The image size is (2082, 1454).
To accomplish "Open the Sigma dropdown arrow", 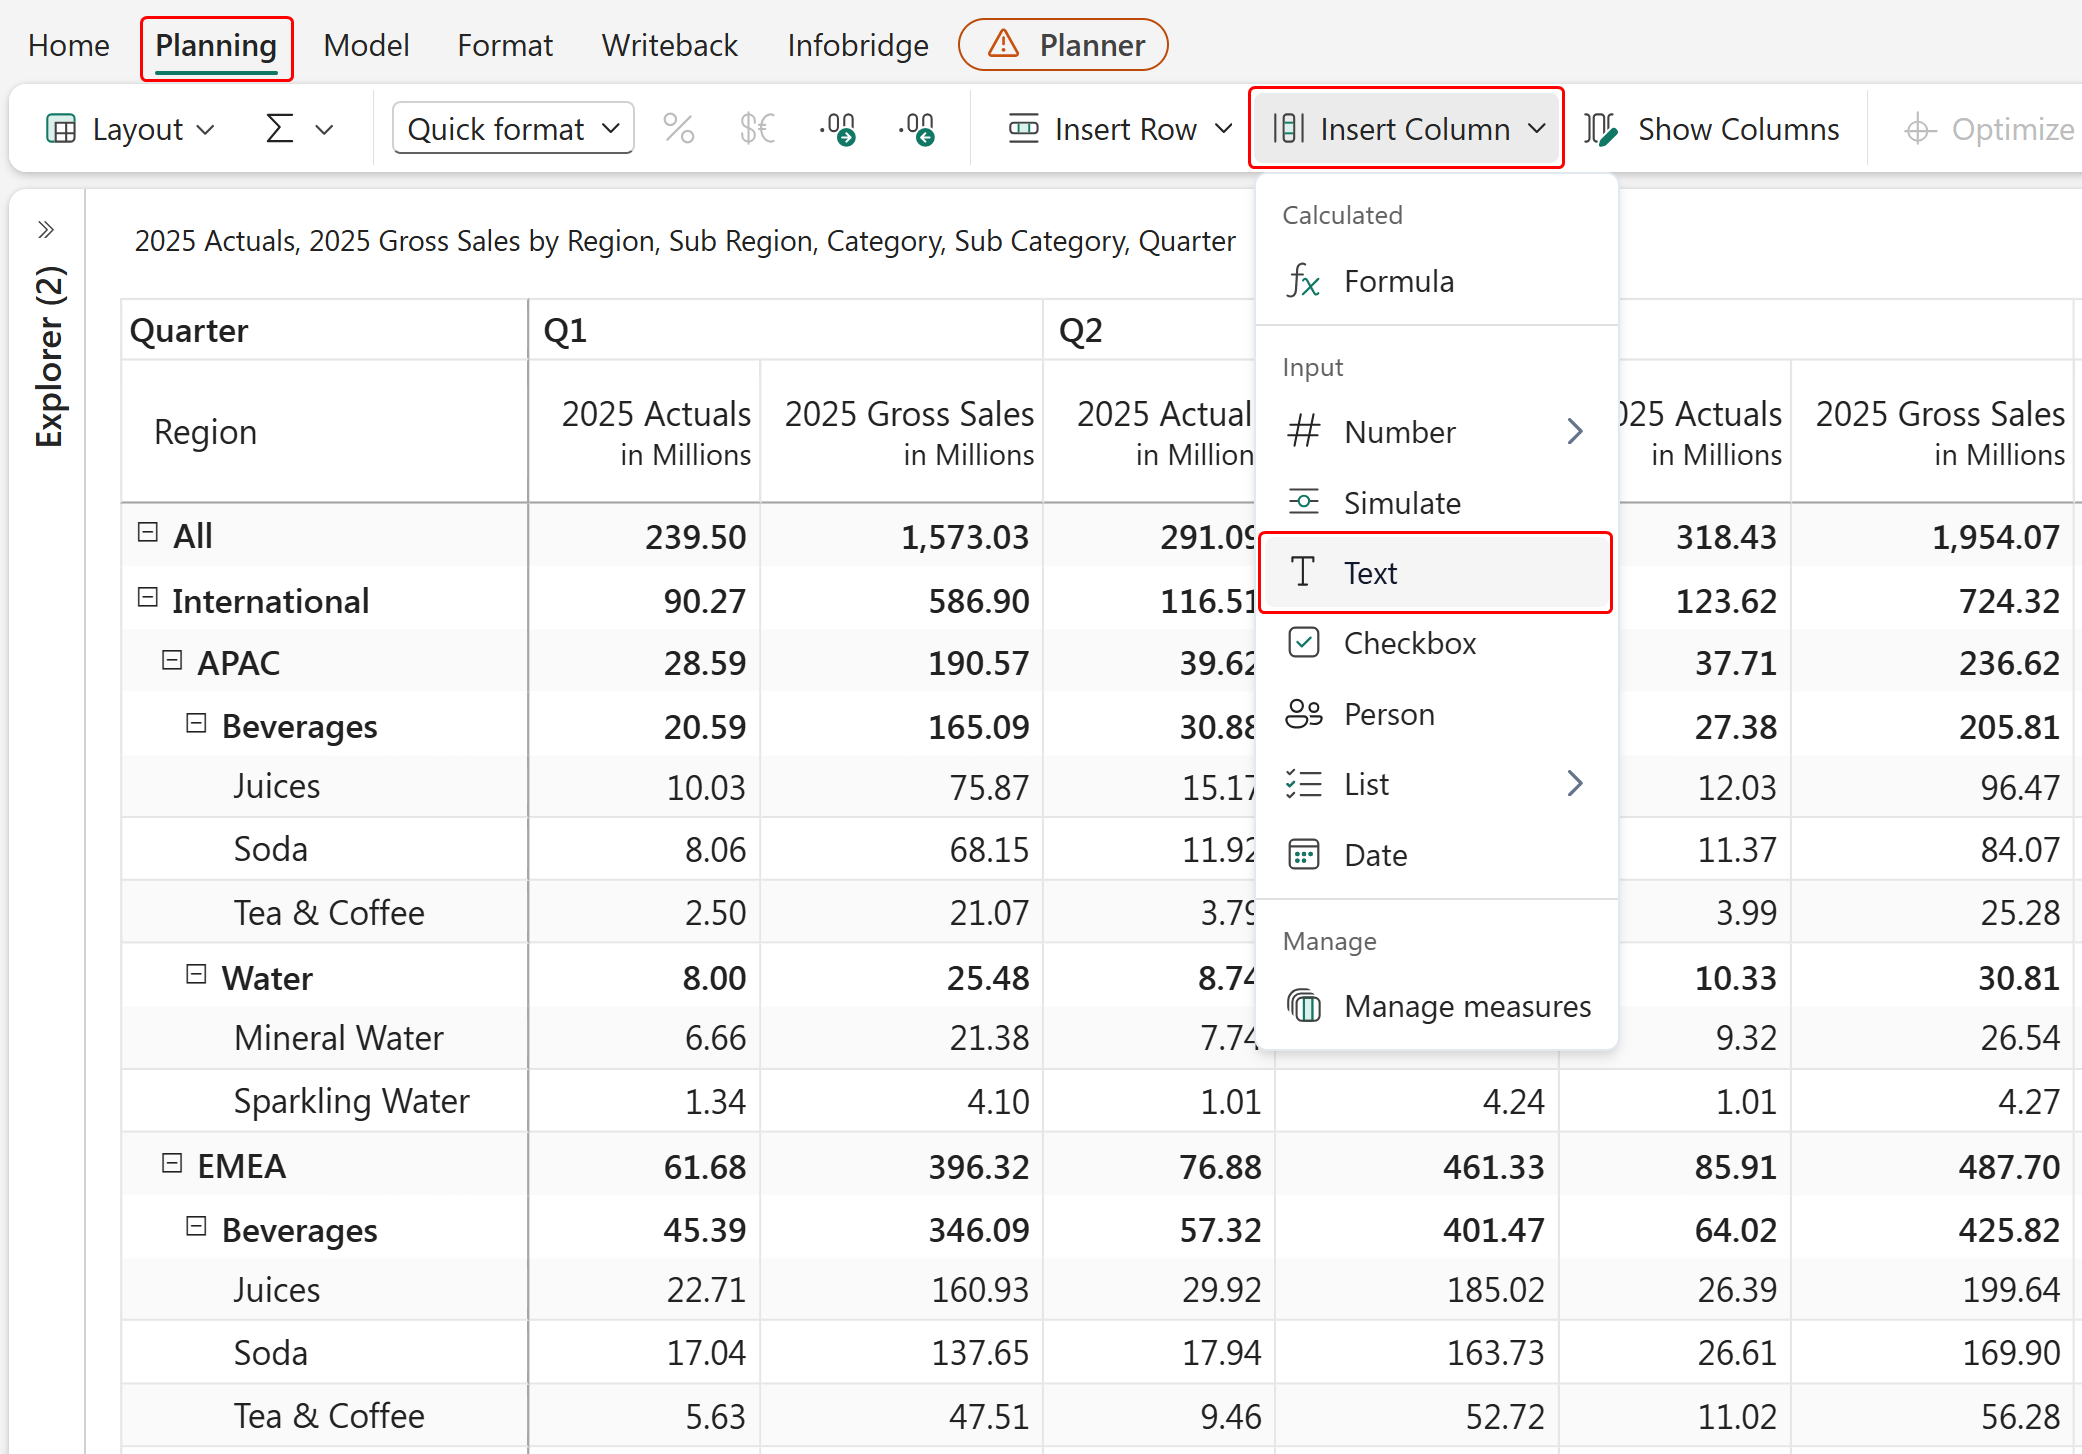I will [x=324, y=130].
